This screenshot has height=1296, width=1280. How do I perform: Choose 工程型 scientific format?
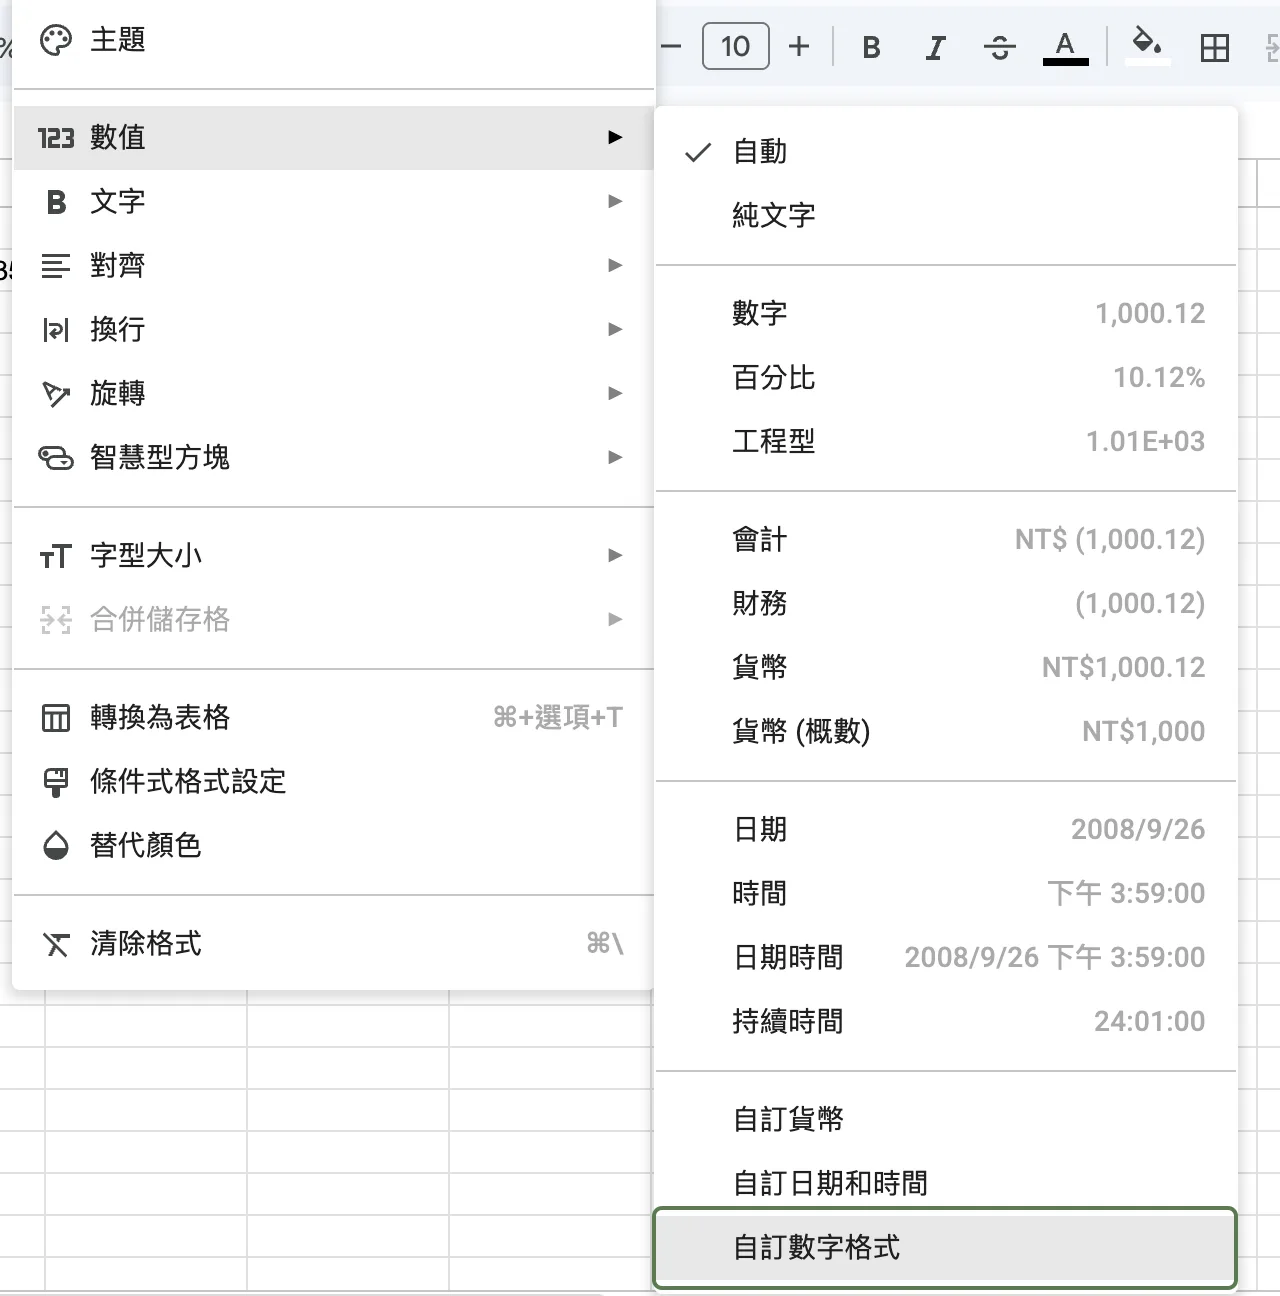946,441
